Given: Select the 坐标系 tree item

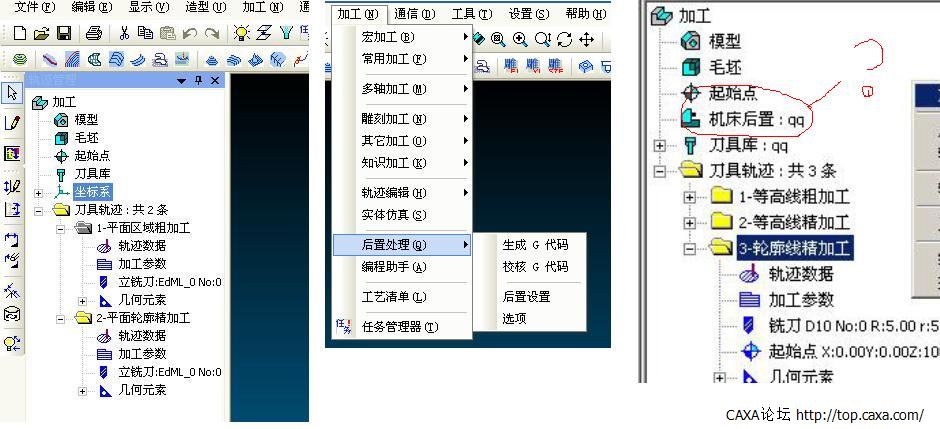Looking at the screenshot, I should click(92, 192).
